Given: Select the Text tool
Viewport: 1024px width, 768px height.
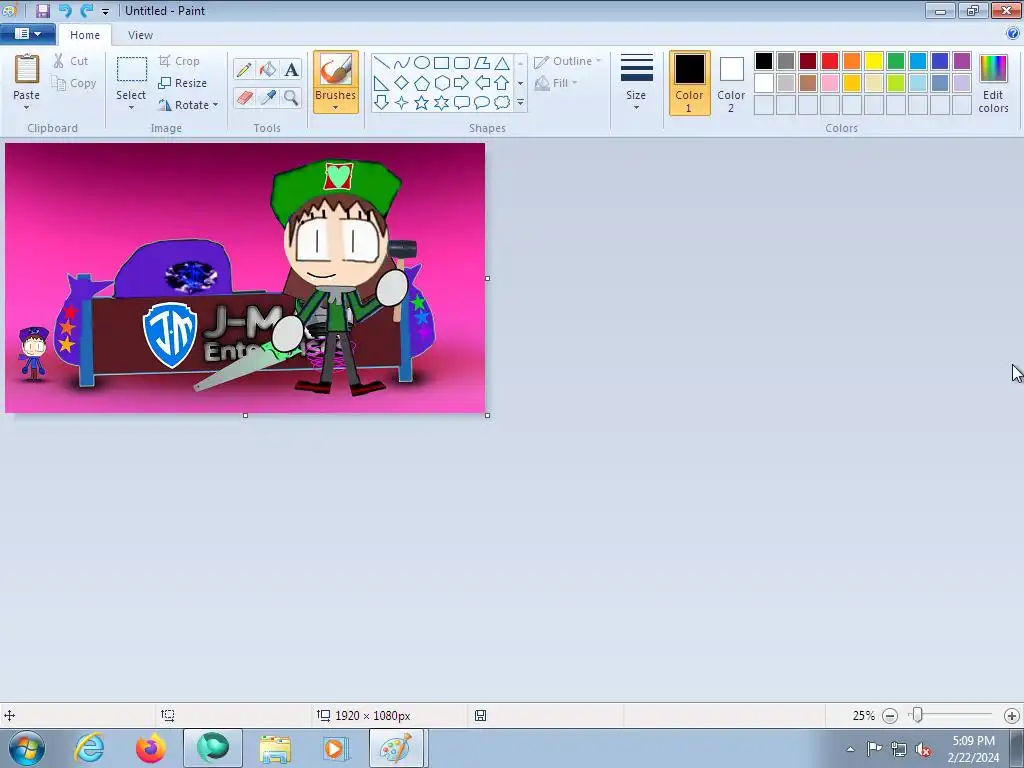Looking at the screenshot, I should pyautogui.click(x=291, y=69).
